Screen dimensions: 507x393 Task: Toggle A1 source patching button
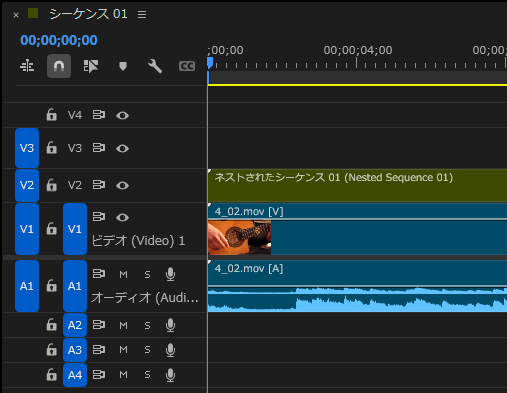27,286
